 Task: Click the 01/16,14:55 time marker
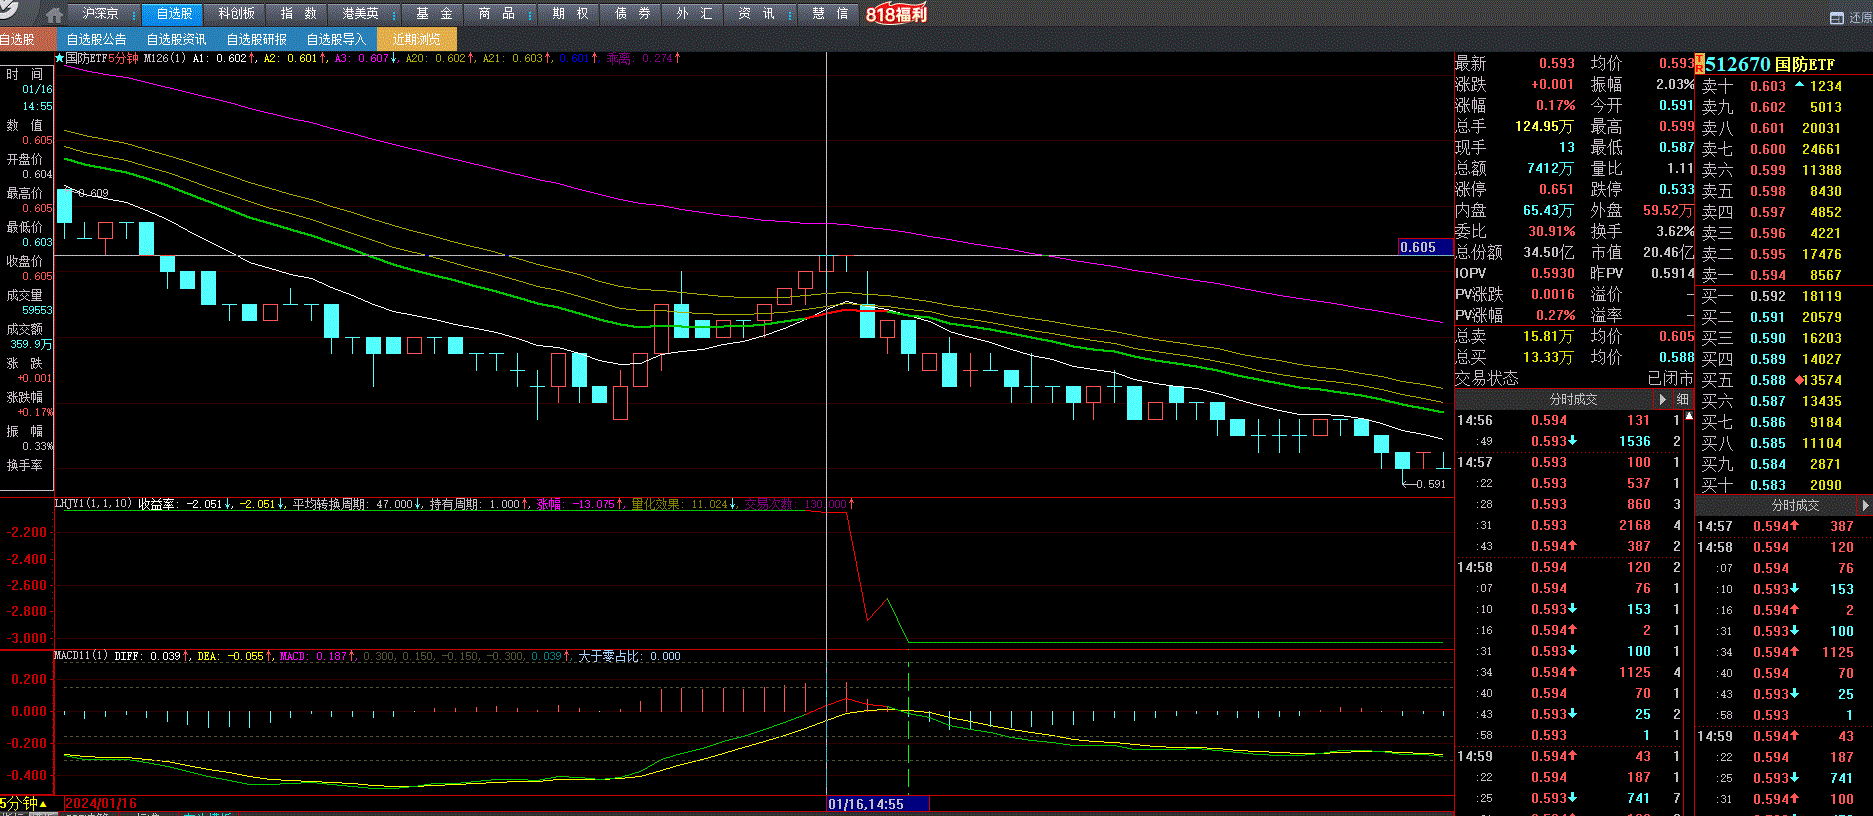coord(866,804)
